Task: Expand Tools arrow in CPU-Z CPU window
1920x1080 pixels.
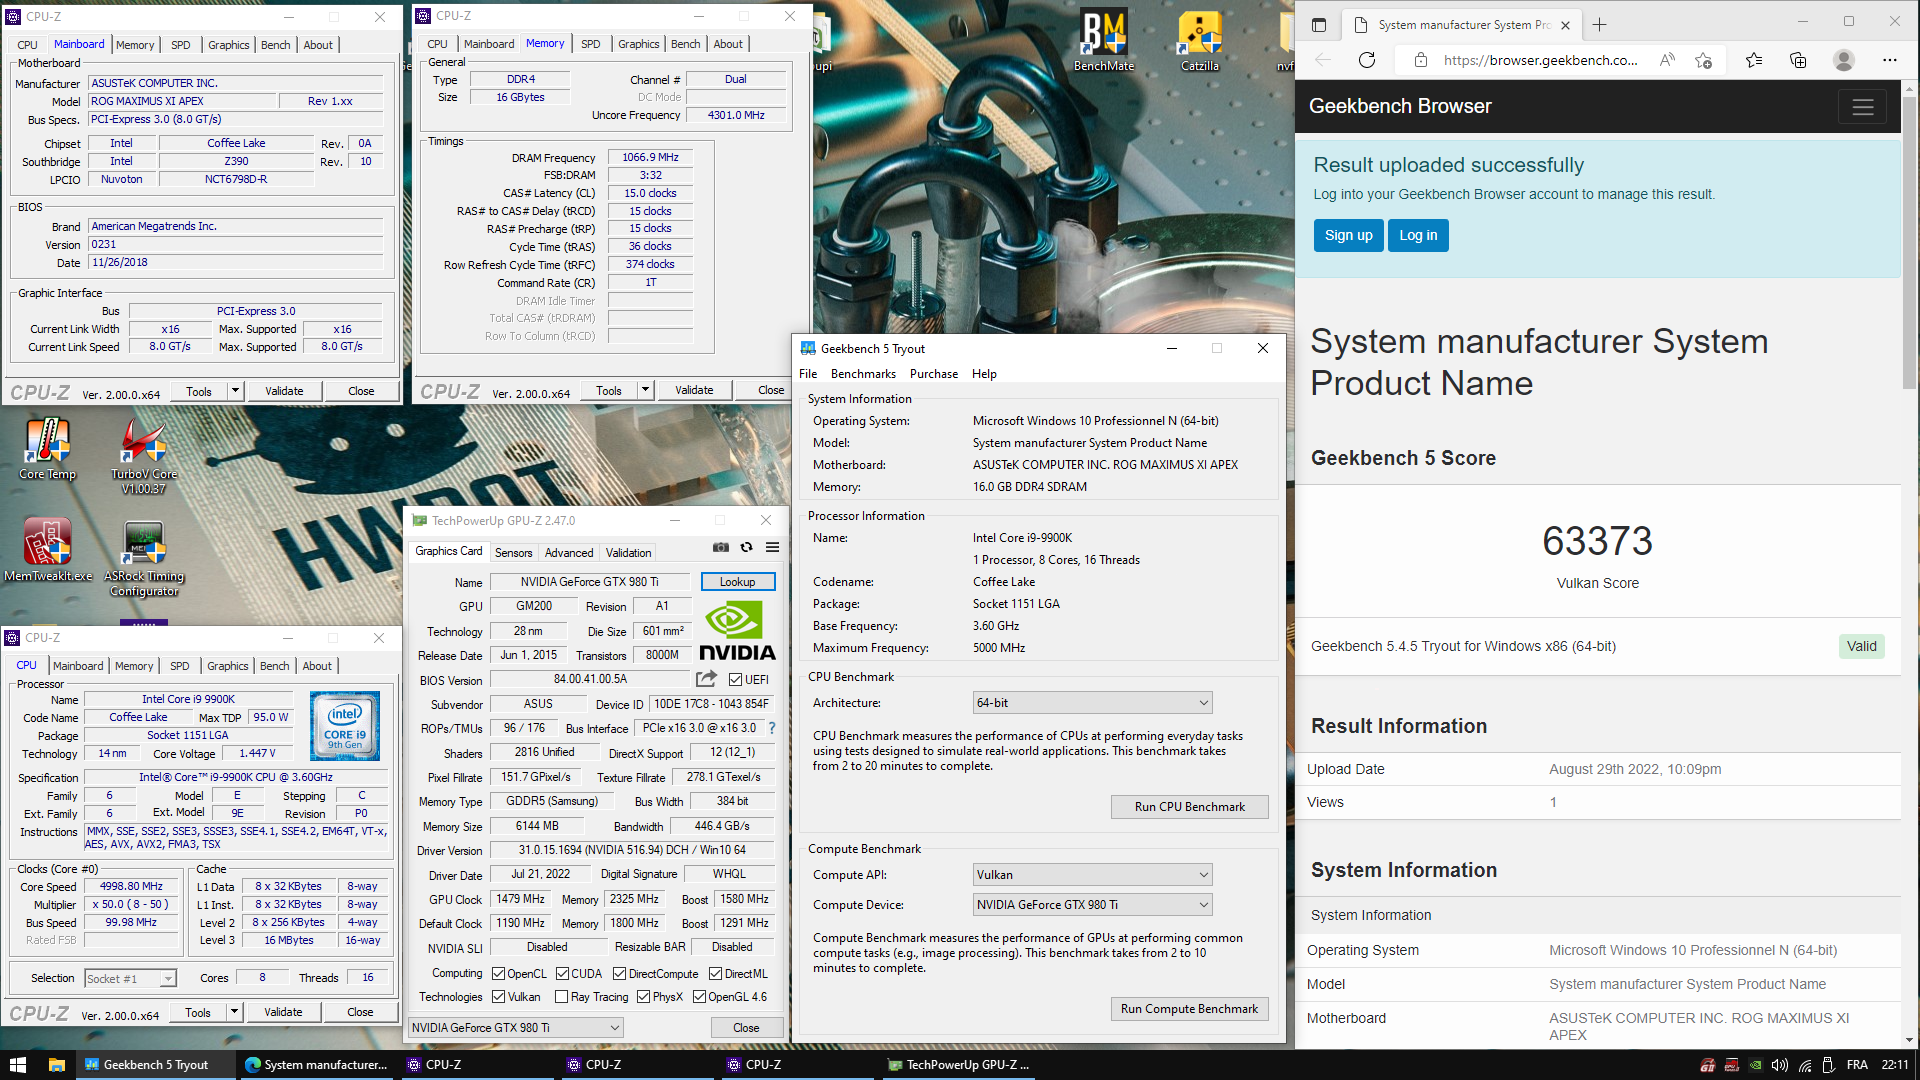Action: (234, 1012)
